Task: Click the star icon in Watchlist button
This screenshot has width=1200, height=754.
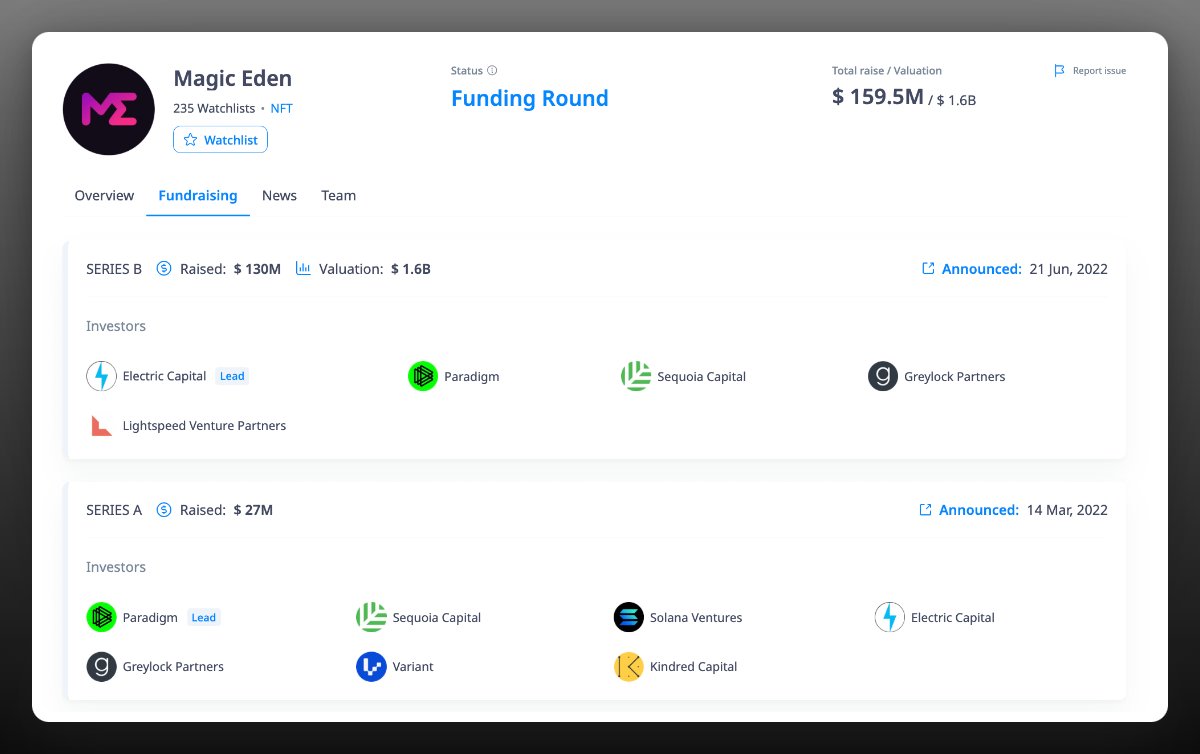Action: [190, 140]
